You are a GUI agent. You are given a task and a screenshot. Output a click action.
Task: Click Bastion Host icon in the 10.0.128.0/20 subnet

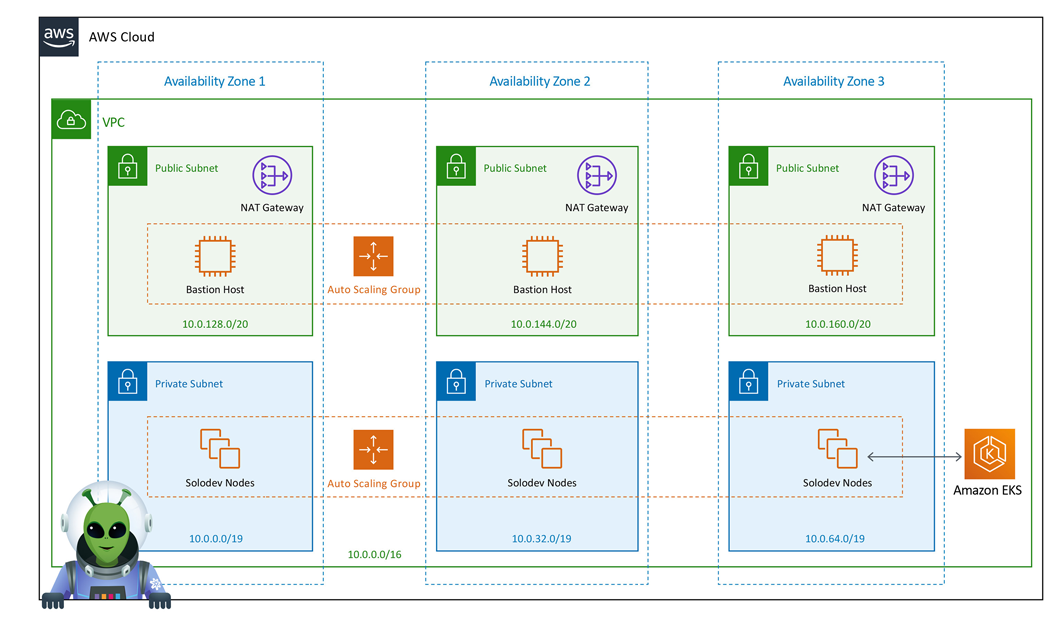click(x=214, y=257)
